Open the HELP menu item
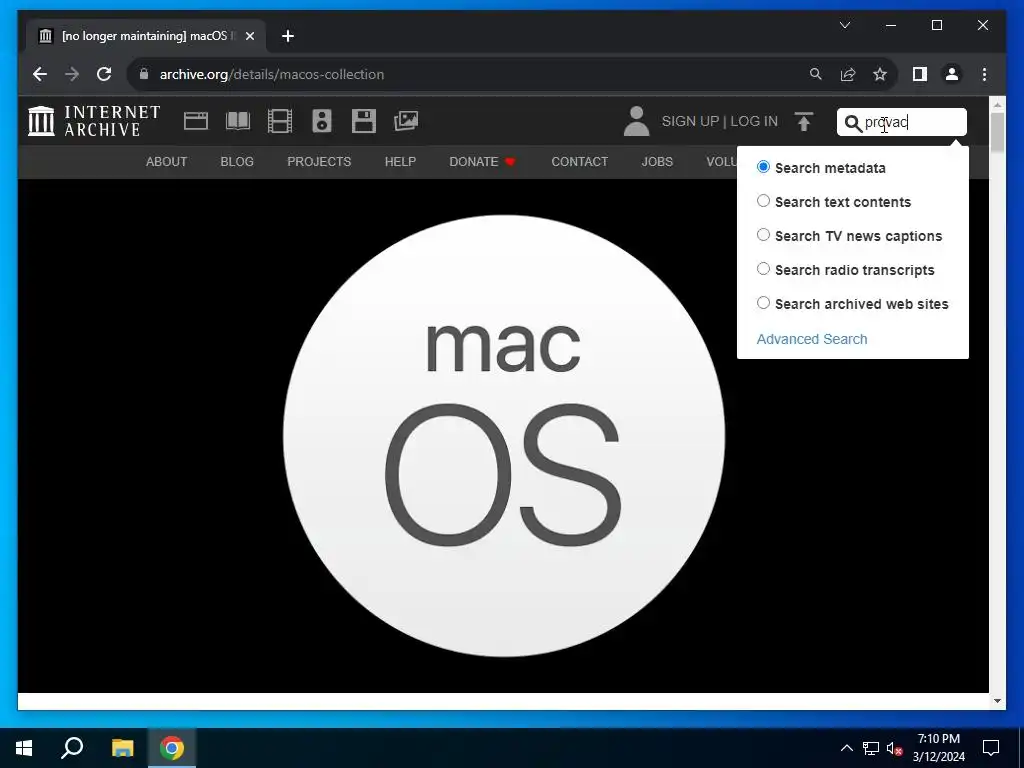Screen dimensions: 1024x768 tap(400, 161)
